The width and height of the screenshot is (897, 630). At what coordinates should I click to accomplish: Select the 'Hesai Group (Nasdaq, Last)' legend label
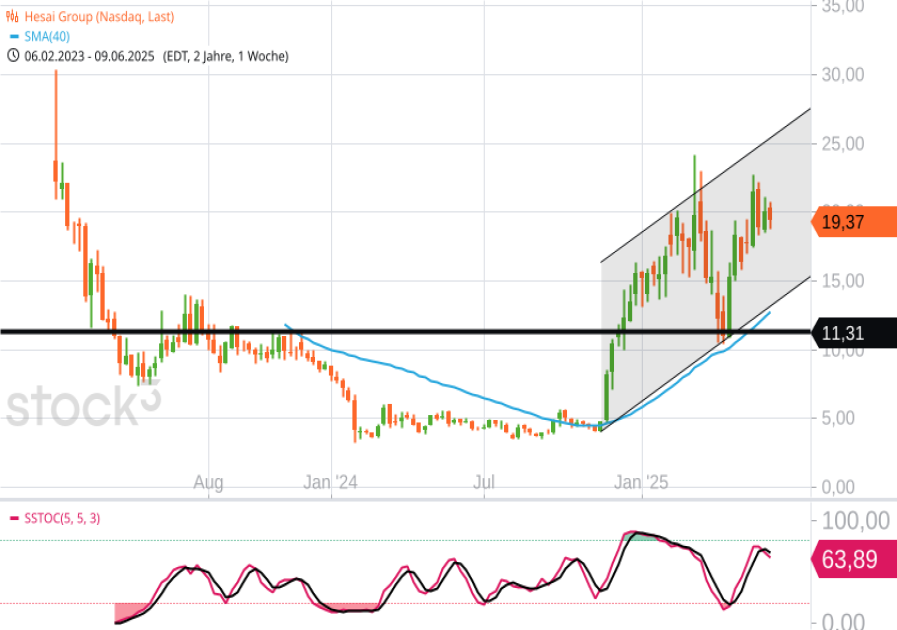[99, 17]
